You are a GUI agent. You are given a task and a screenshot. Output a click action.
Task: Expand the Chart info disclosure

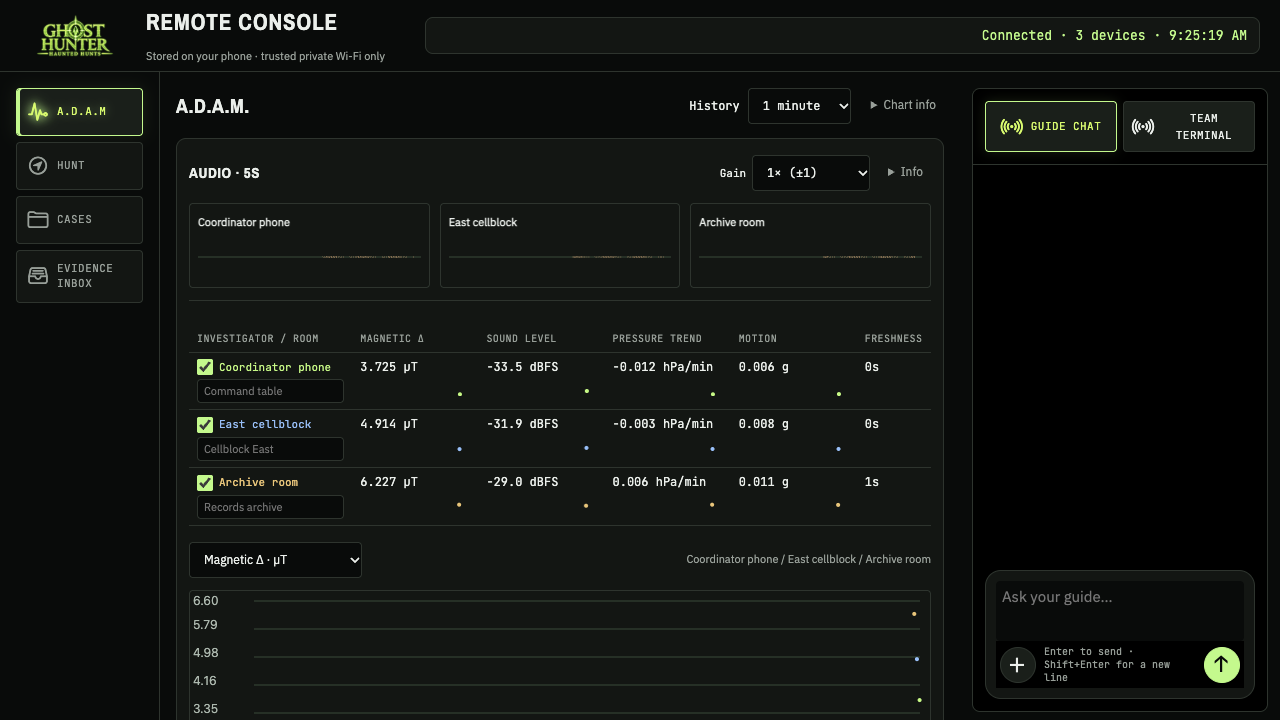[903, 105]
